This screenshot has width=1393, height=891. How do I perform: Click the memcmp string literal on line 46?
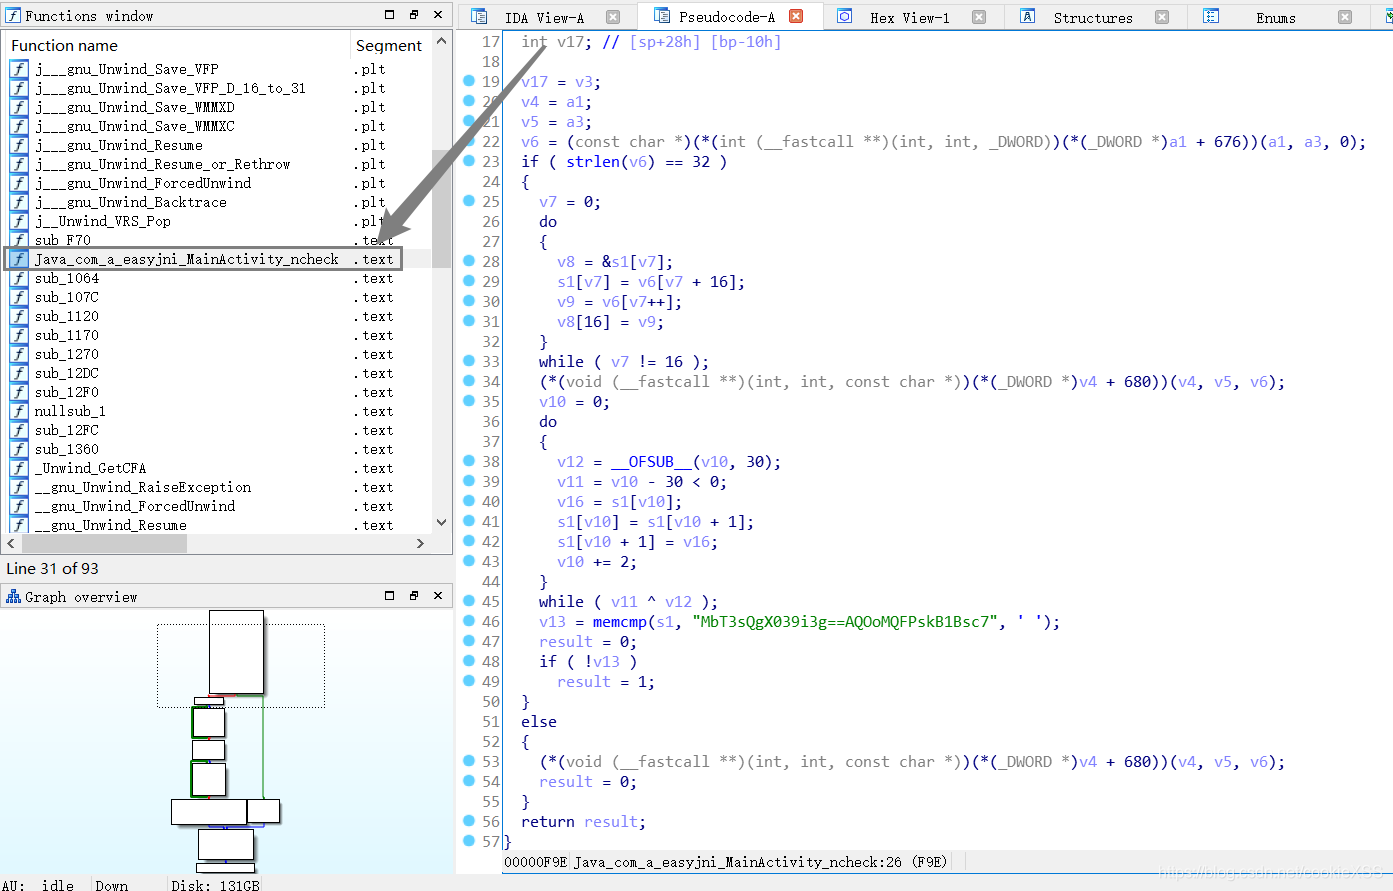point(846,621)
